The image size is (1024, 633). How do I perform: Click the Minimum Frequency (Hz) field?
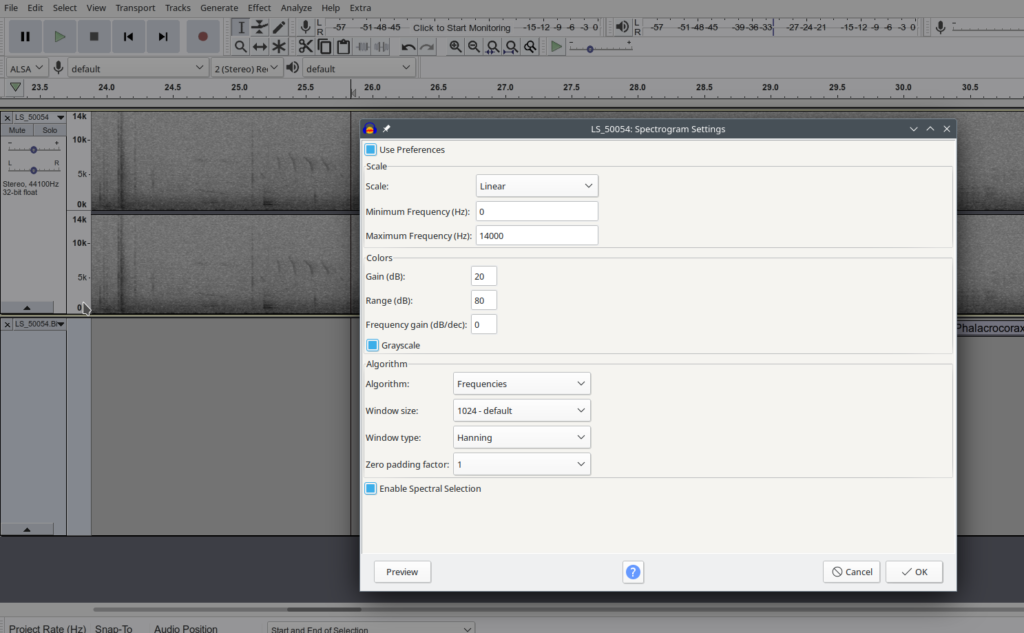click(537, 212)
